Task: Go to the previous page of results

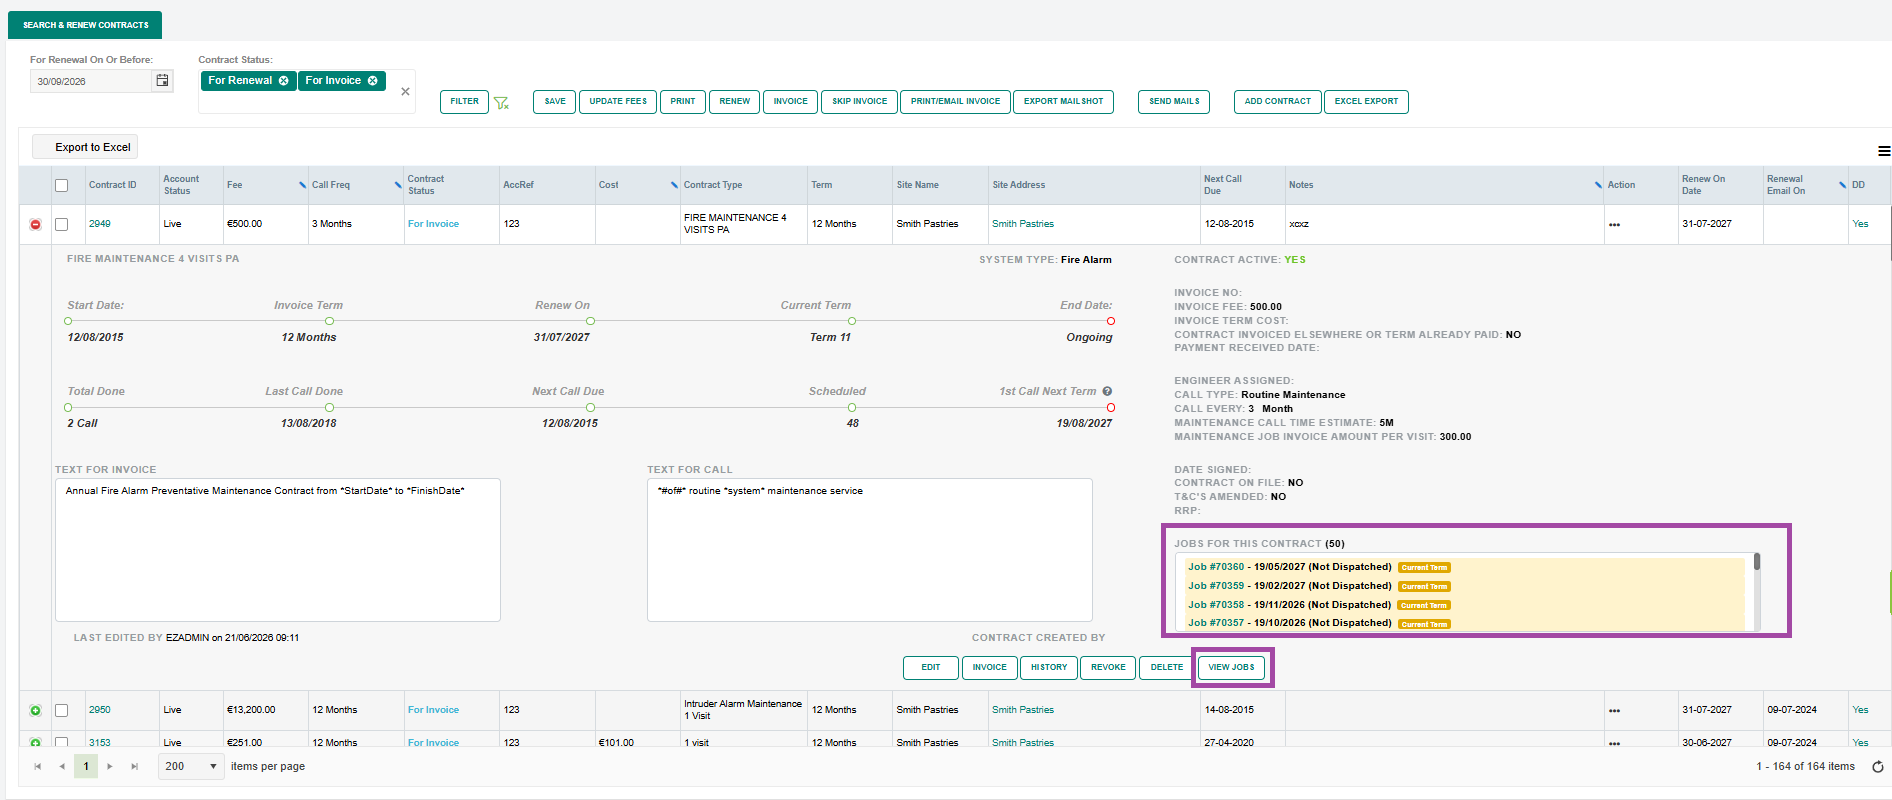Action: coord(62,767)
